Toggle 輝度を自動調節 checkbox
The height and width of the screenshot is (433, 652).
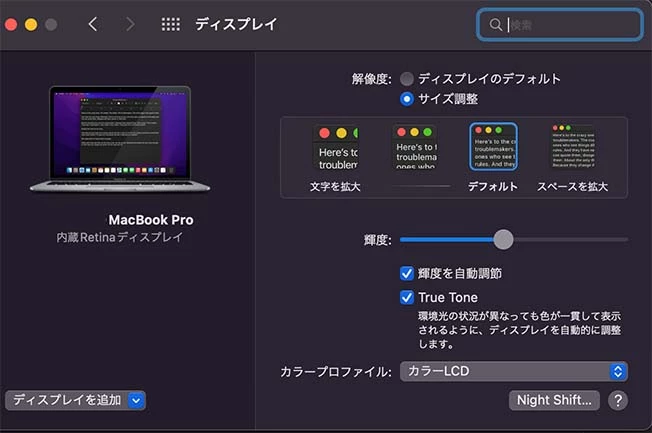(407, 273)
